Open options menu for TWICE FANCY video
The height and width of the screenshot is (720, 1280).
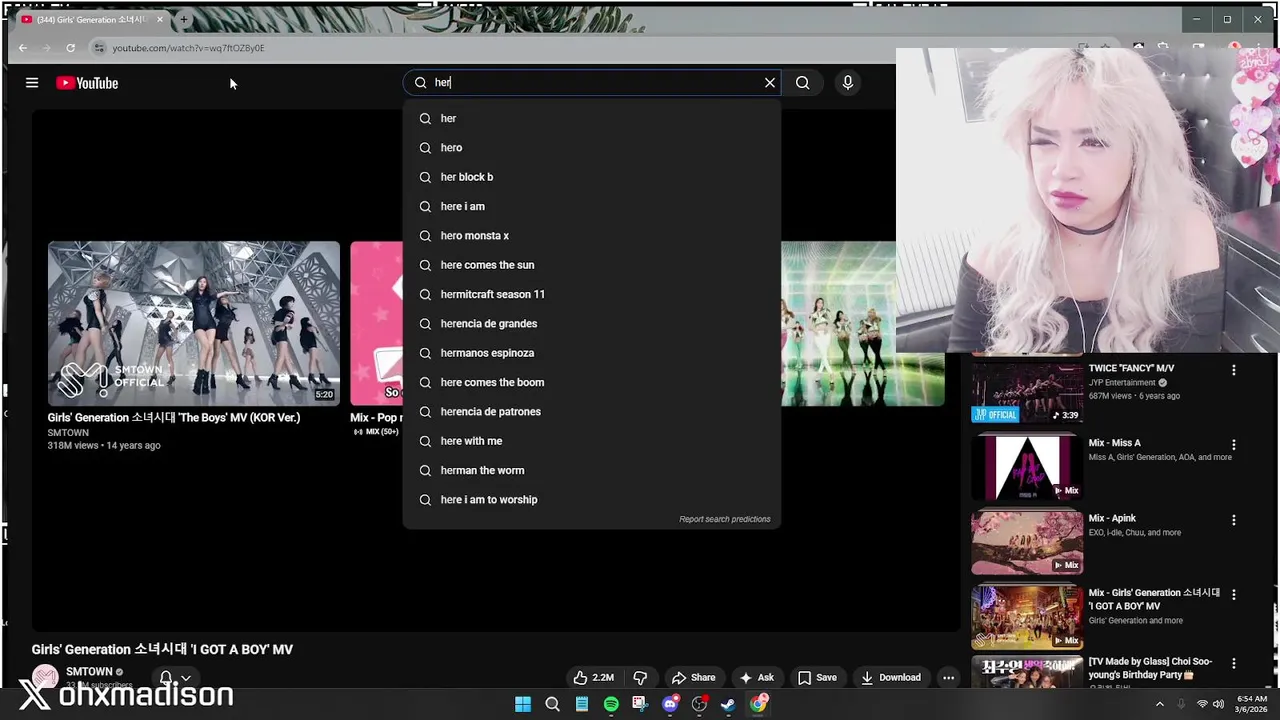coord(1233,370)
